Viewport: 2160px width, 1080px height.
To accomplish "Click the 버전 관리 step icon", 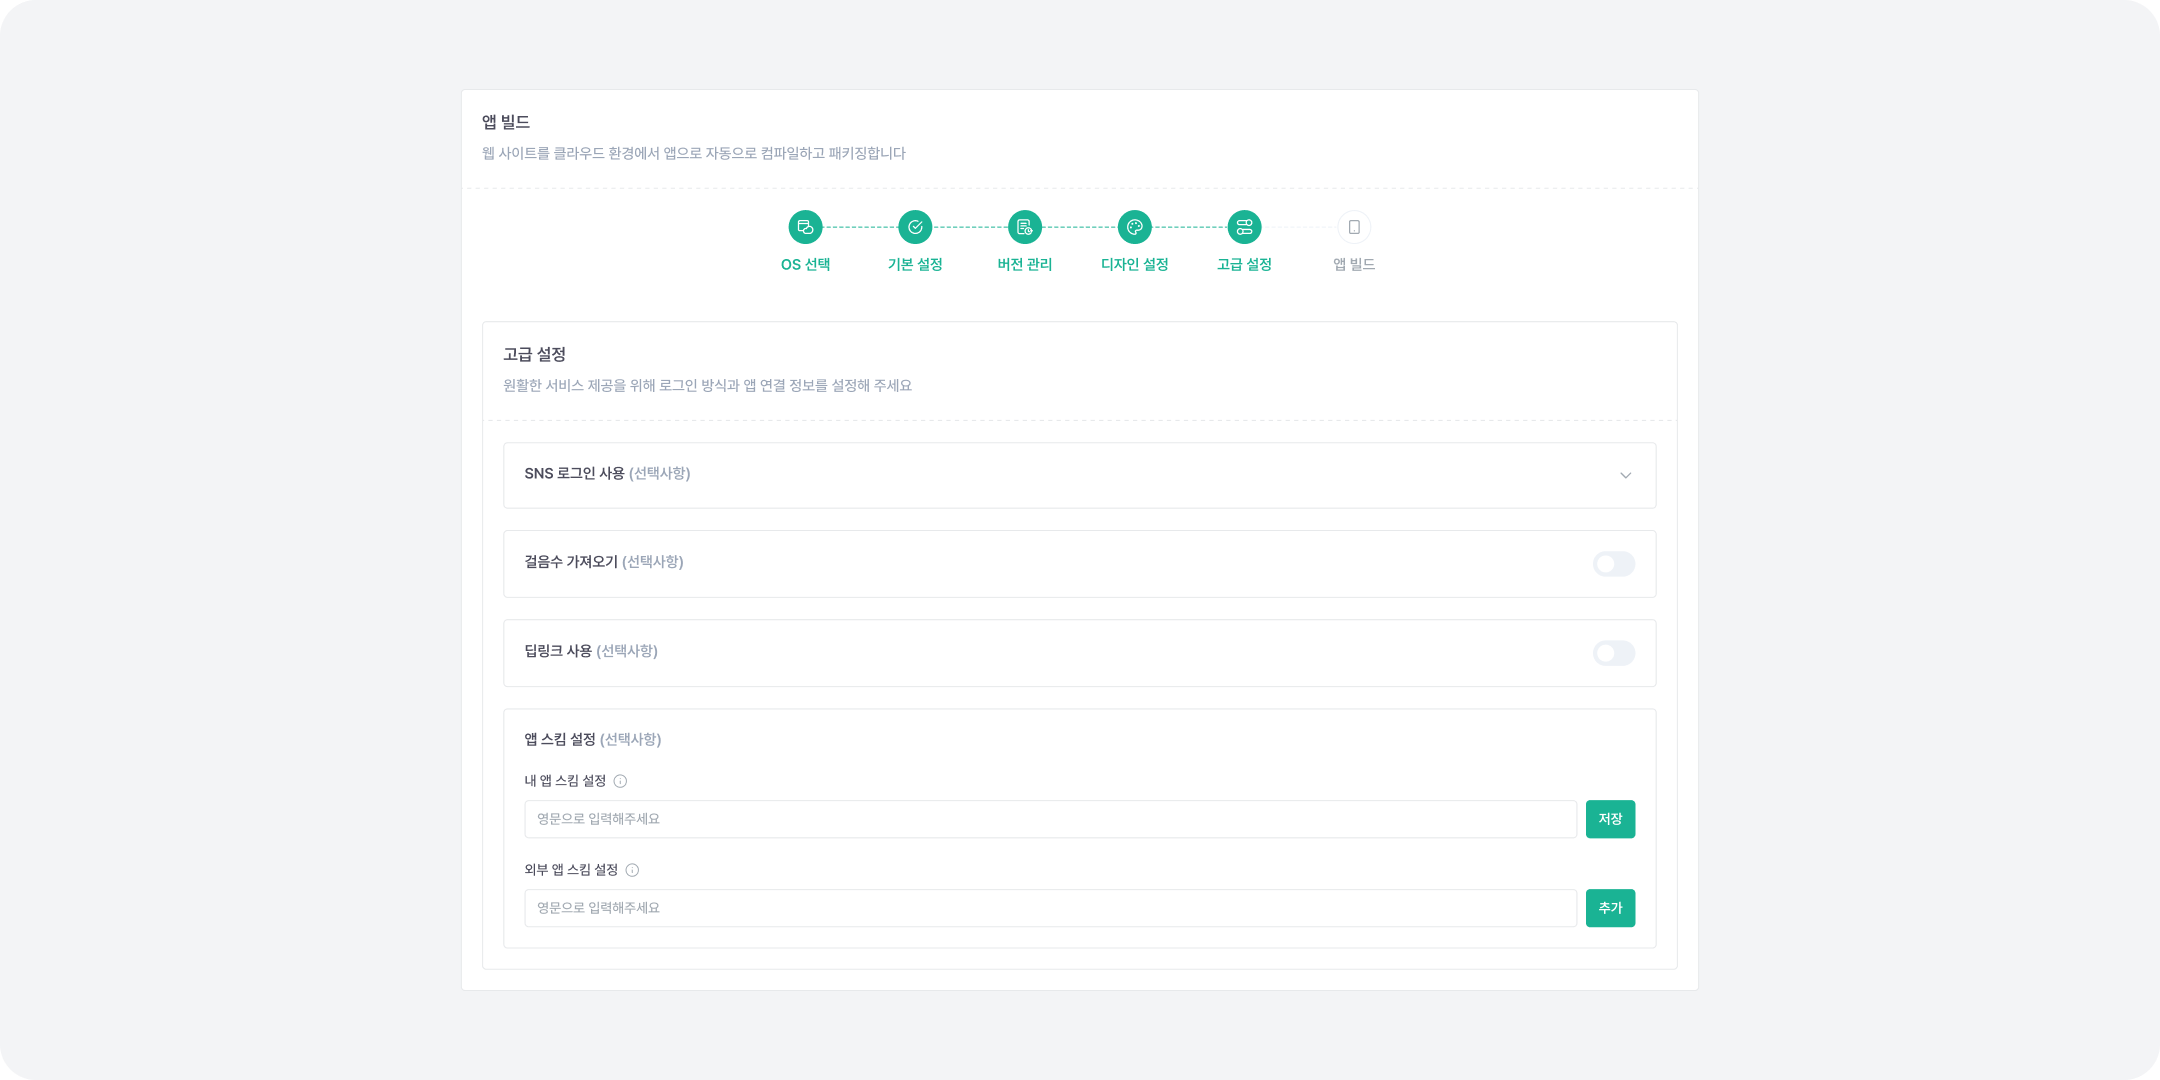I will [x=1025, y=227].
